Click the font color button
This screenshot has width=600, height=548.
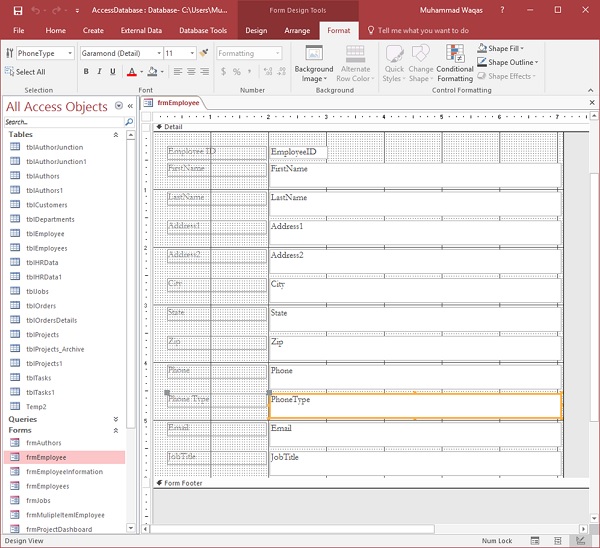[131, 72]
